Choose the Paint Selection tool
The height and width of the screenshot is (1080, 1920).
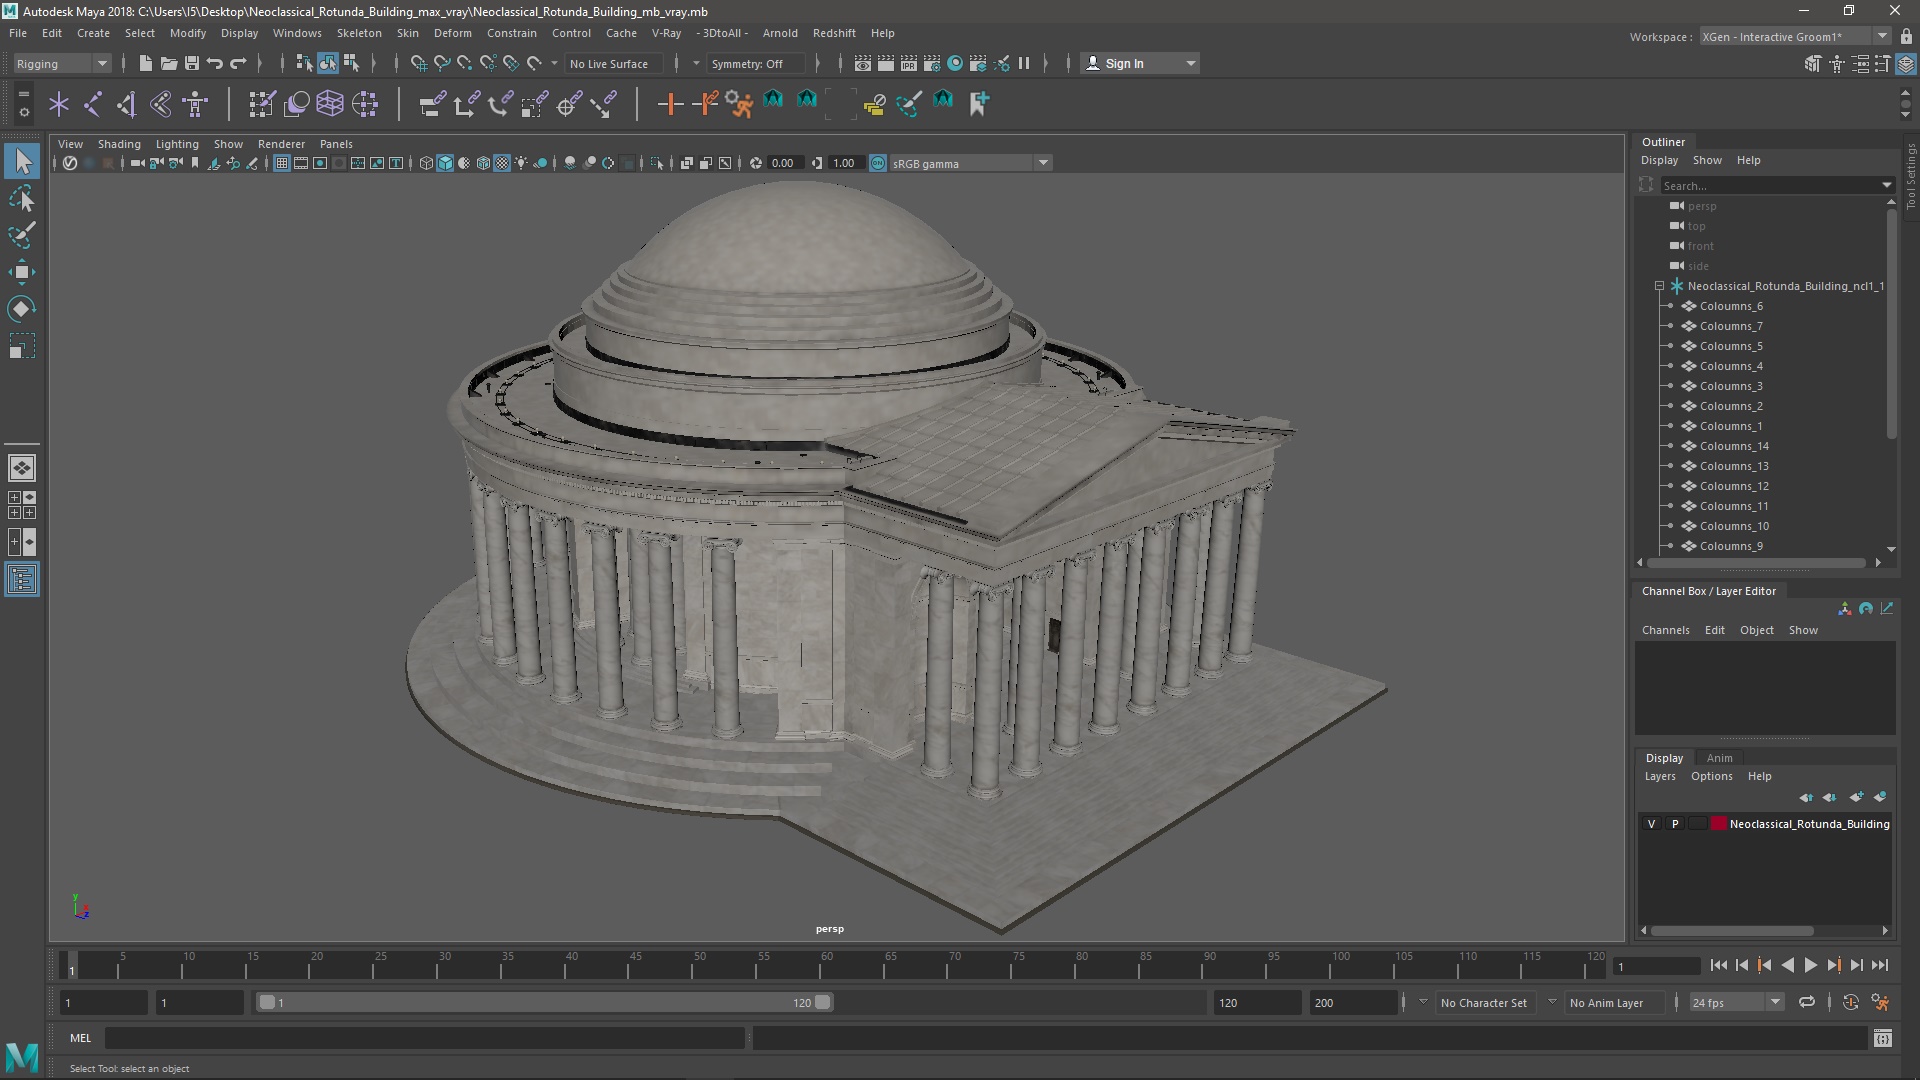click(22, 236)
